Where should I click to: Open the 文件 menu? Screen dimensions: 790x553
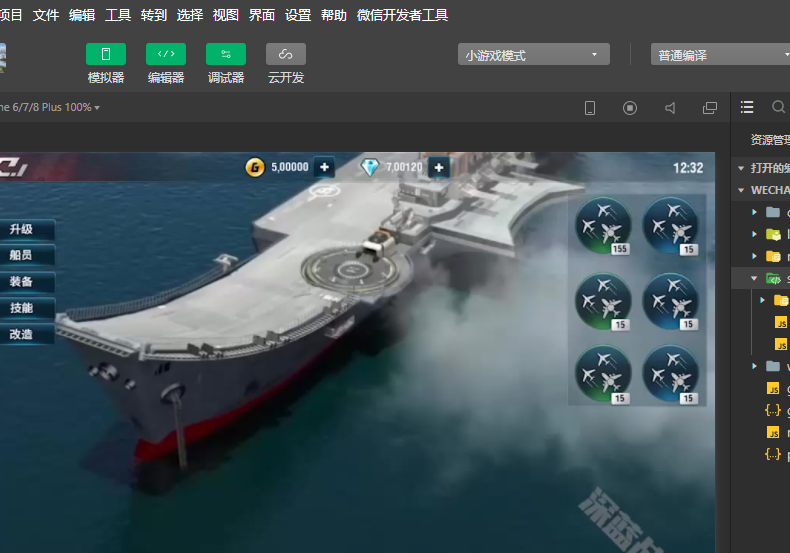[x=46, y=15]
